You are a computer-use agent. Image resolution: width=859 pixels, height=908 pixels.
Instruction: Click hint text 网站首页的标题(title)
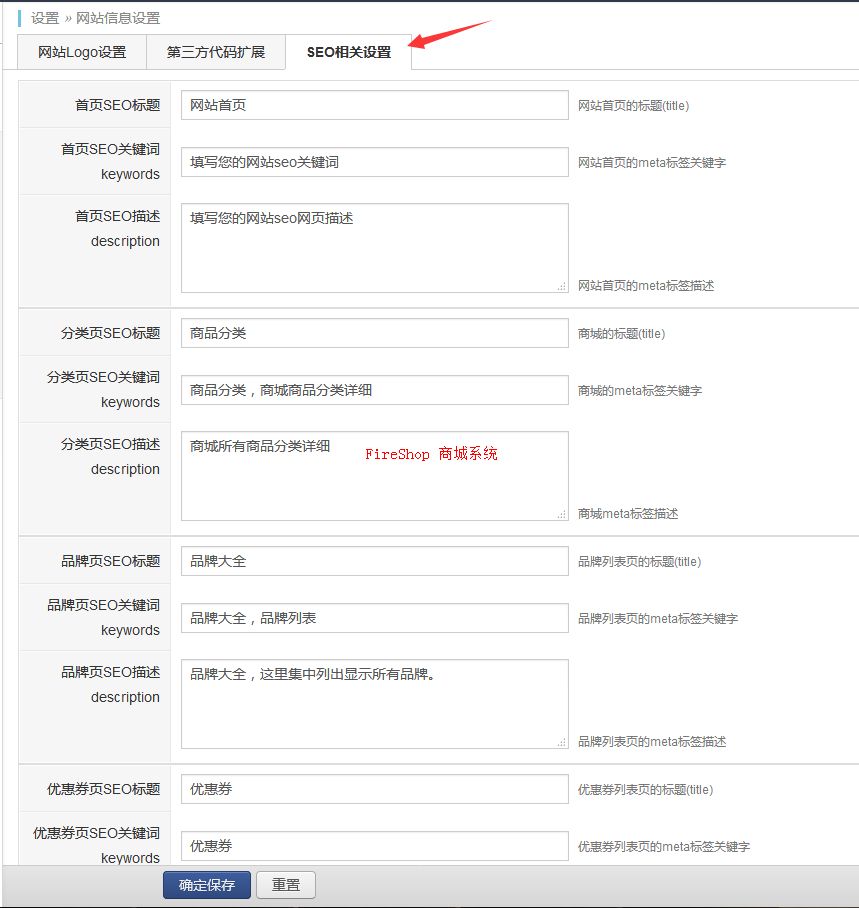[x=634, y=105]
